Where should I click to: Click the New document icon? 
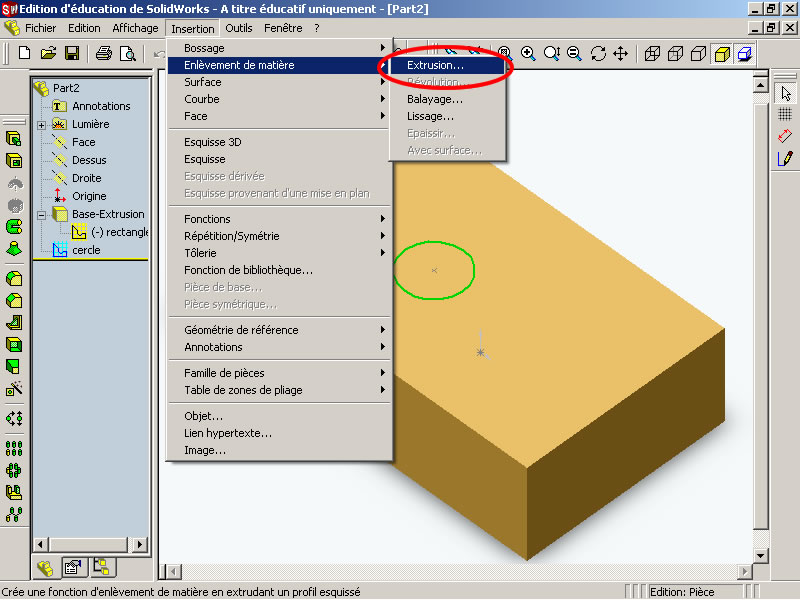[x=24, y=53]
